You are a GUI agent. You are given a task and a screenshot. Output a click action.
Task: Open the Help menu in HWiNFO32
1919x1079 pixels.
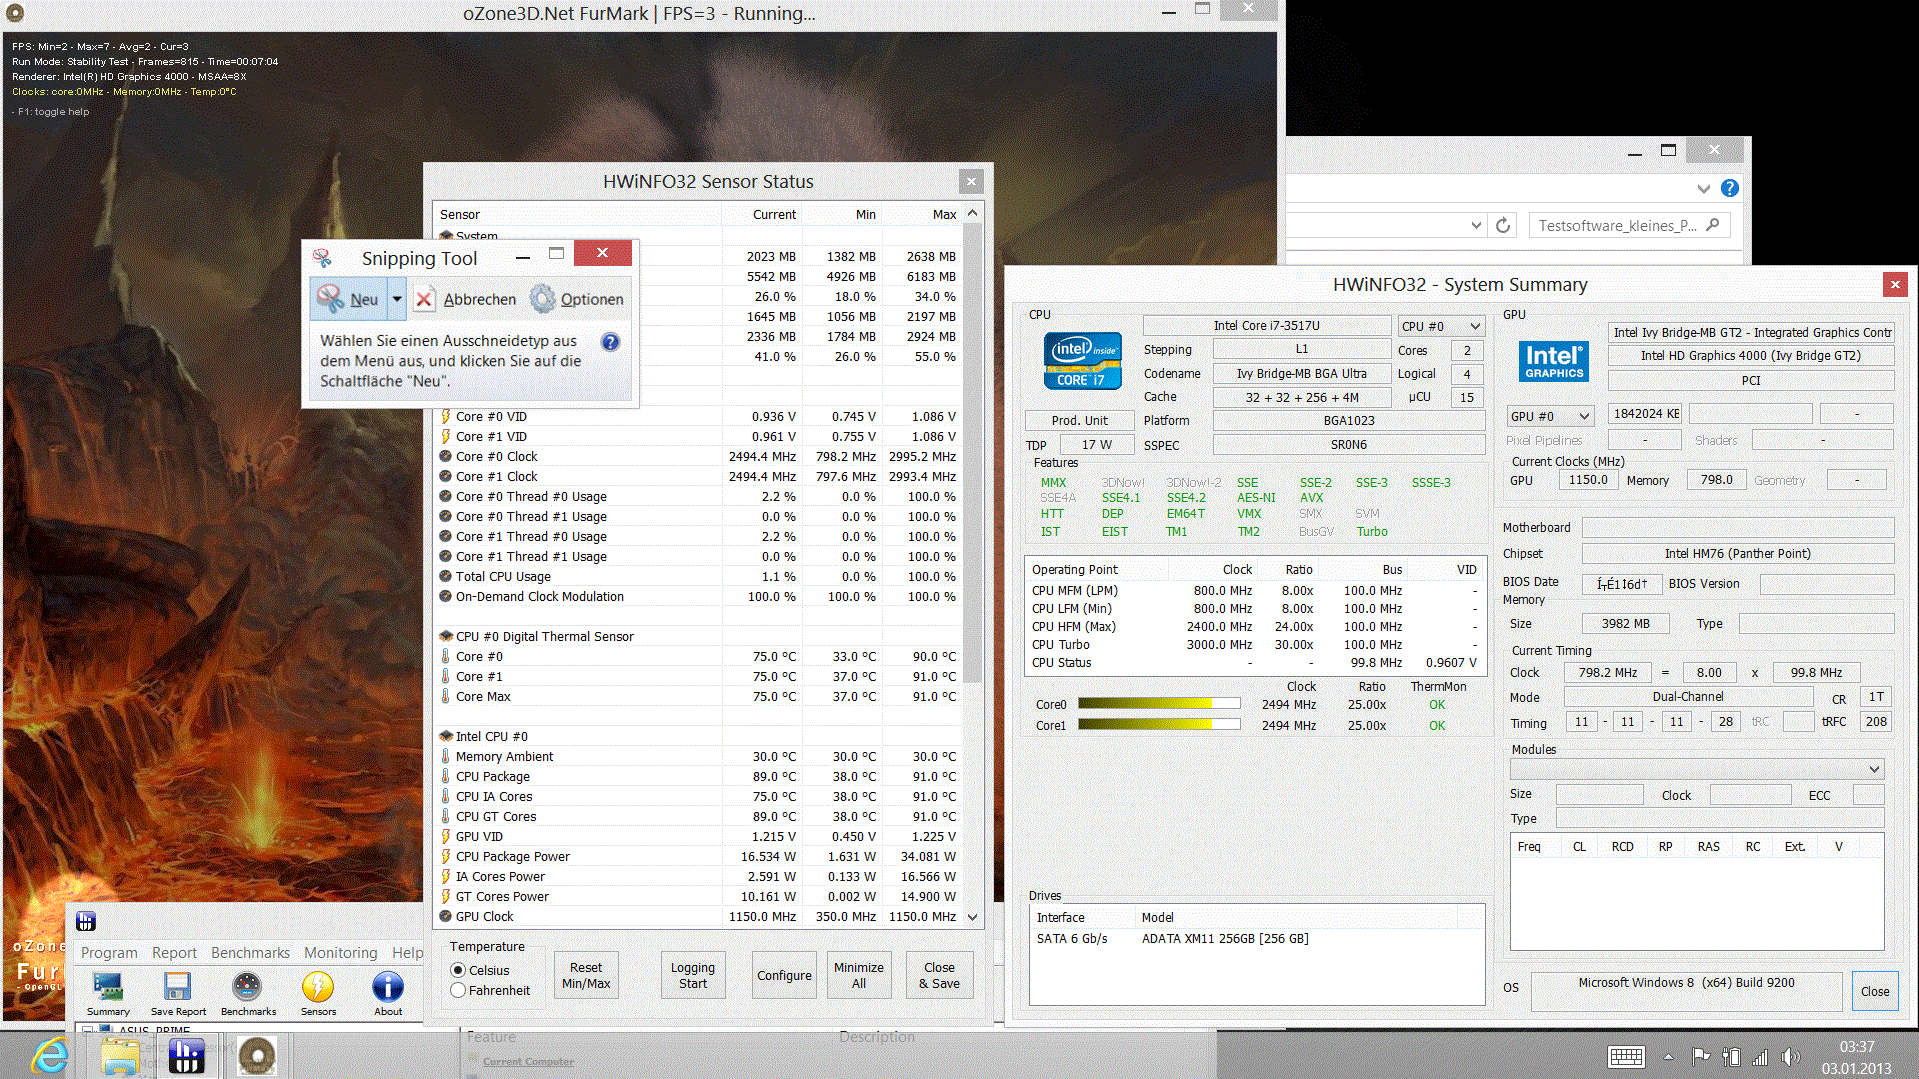[407, 953]
